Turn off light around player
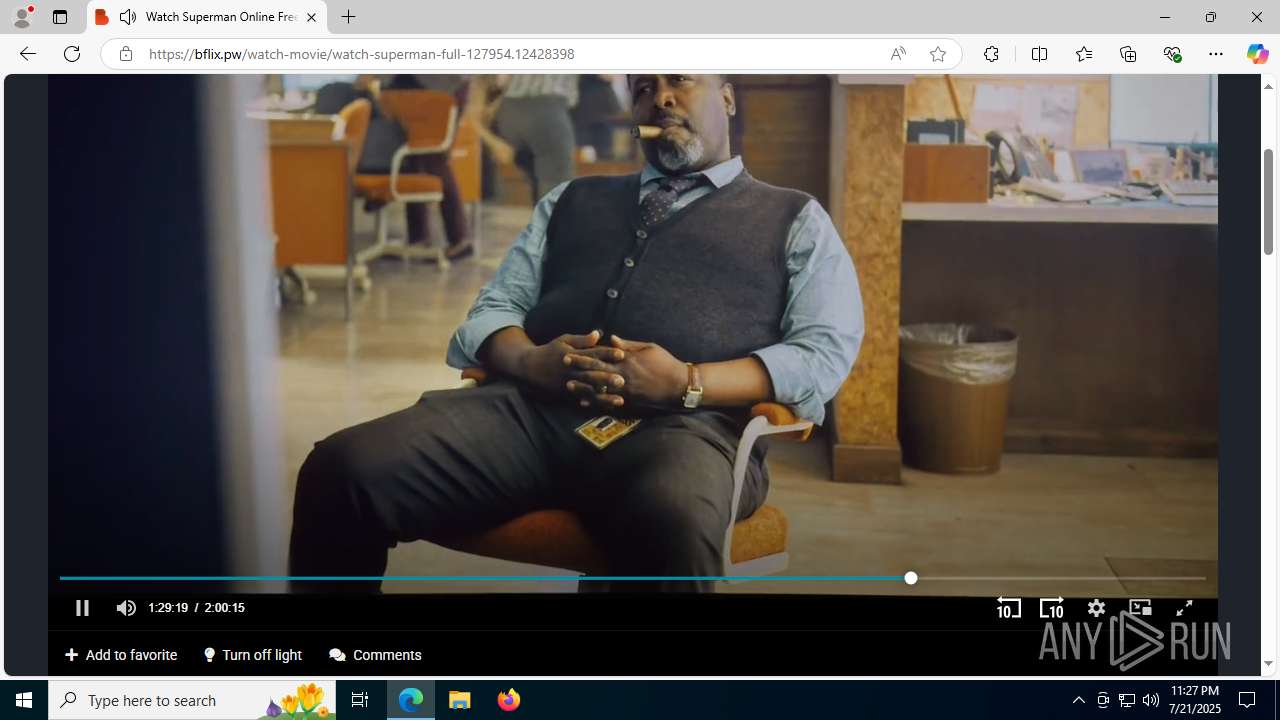Viewport: 1280px width, 720px height. pos(252,655)
